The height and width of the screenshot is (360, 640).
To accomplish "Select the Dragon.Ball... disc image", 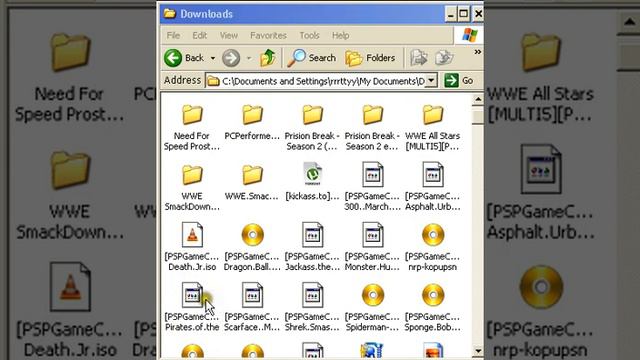I will (x=252, y=247).
